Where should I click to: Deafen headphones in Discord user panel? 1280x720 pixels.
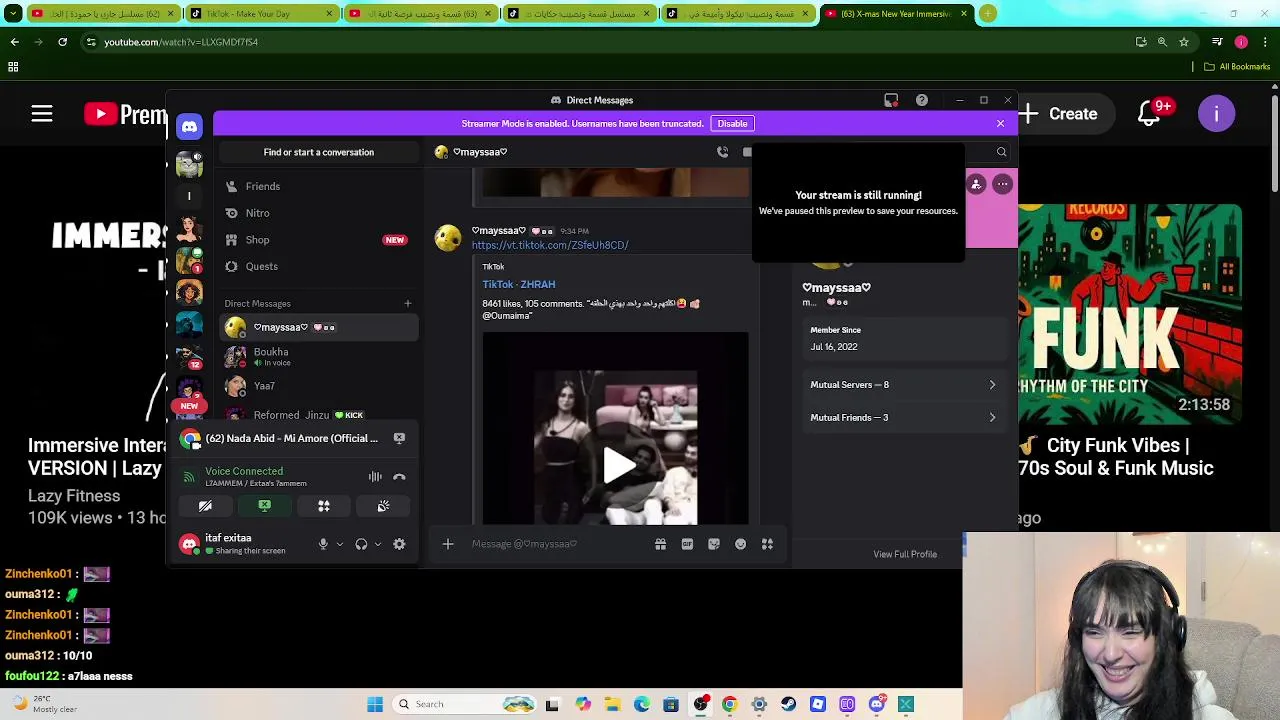[x=361, y=544]
